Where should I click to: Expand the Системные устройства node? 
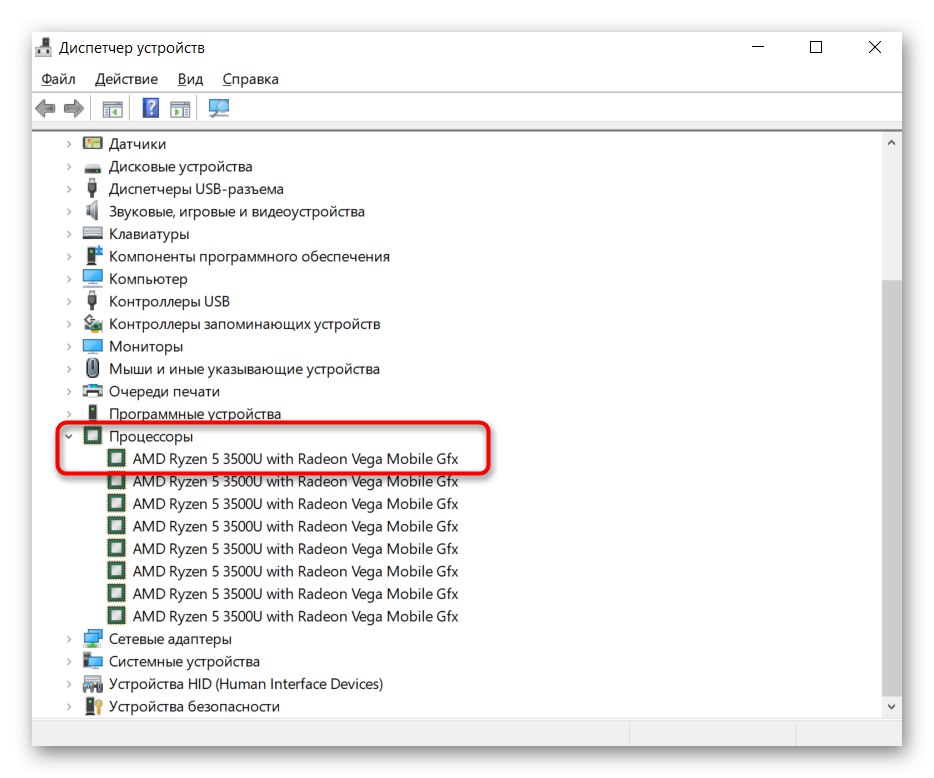(x=69, y=661)
